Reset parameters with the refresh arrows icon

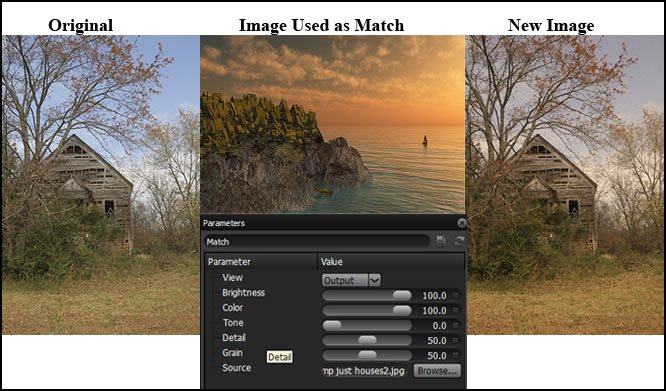pyautogui.click(x=459, y=241)
